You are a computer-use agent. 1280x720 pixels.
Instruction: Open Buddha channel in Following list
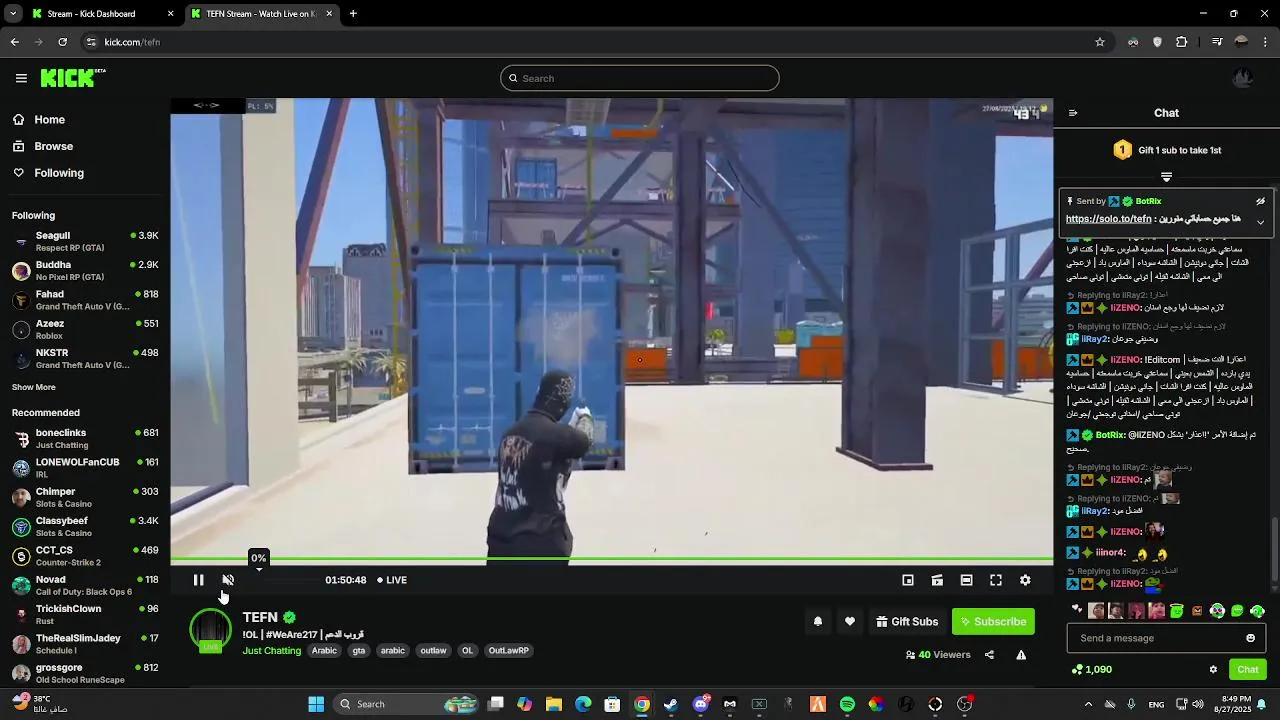pos(85,271)
